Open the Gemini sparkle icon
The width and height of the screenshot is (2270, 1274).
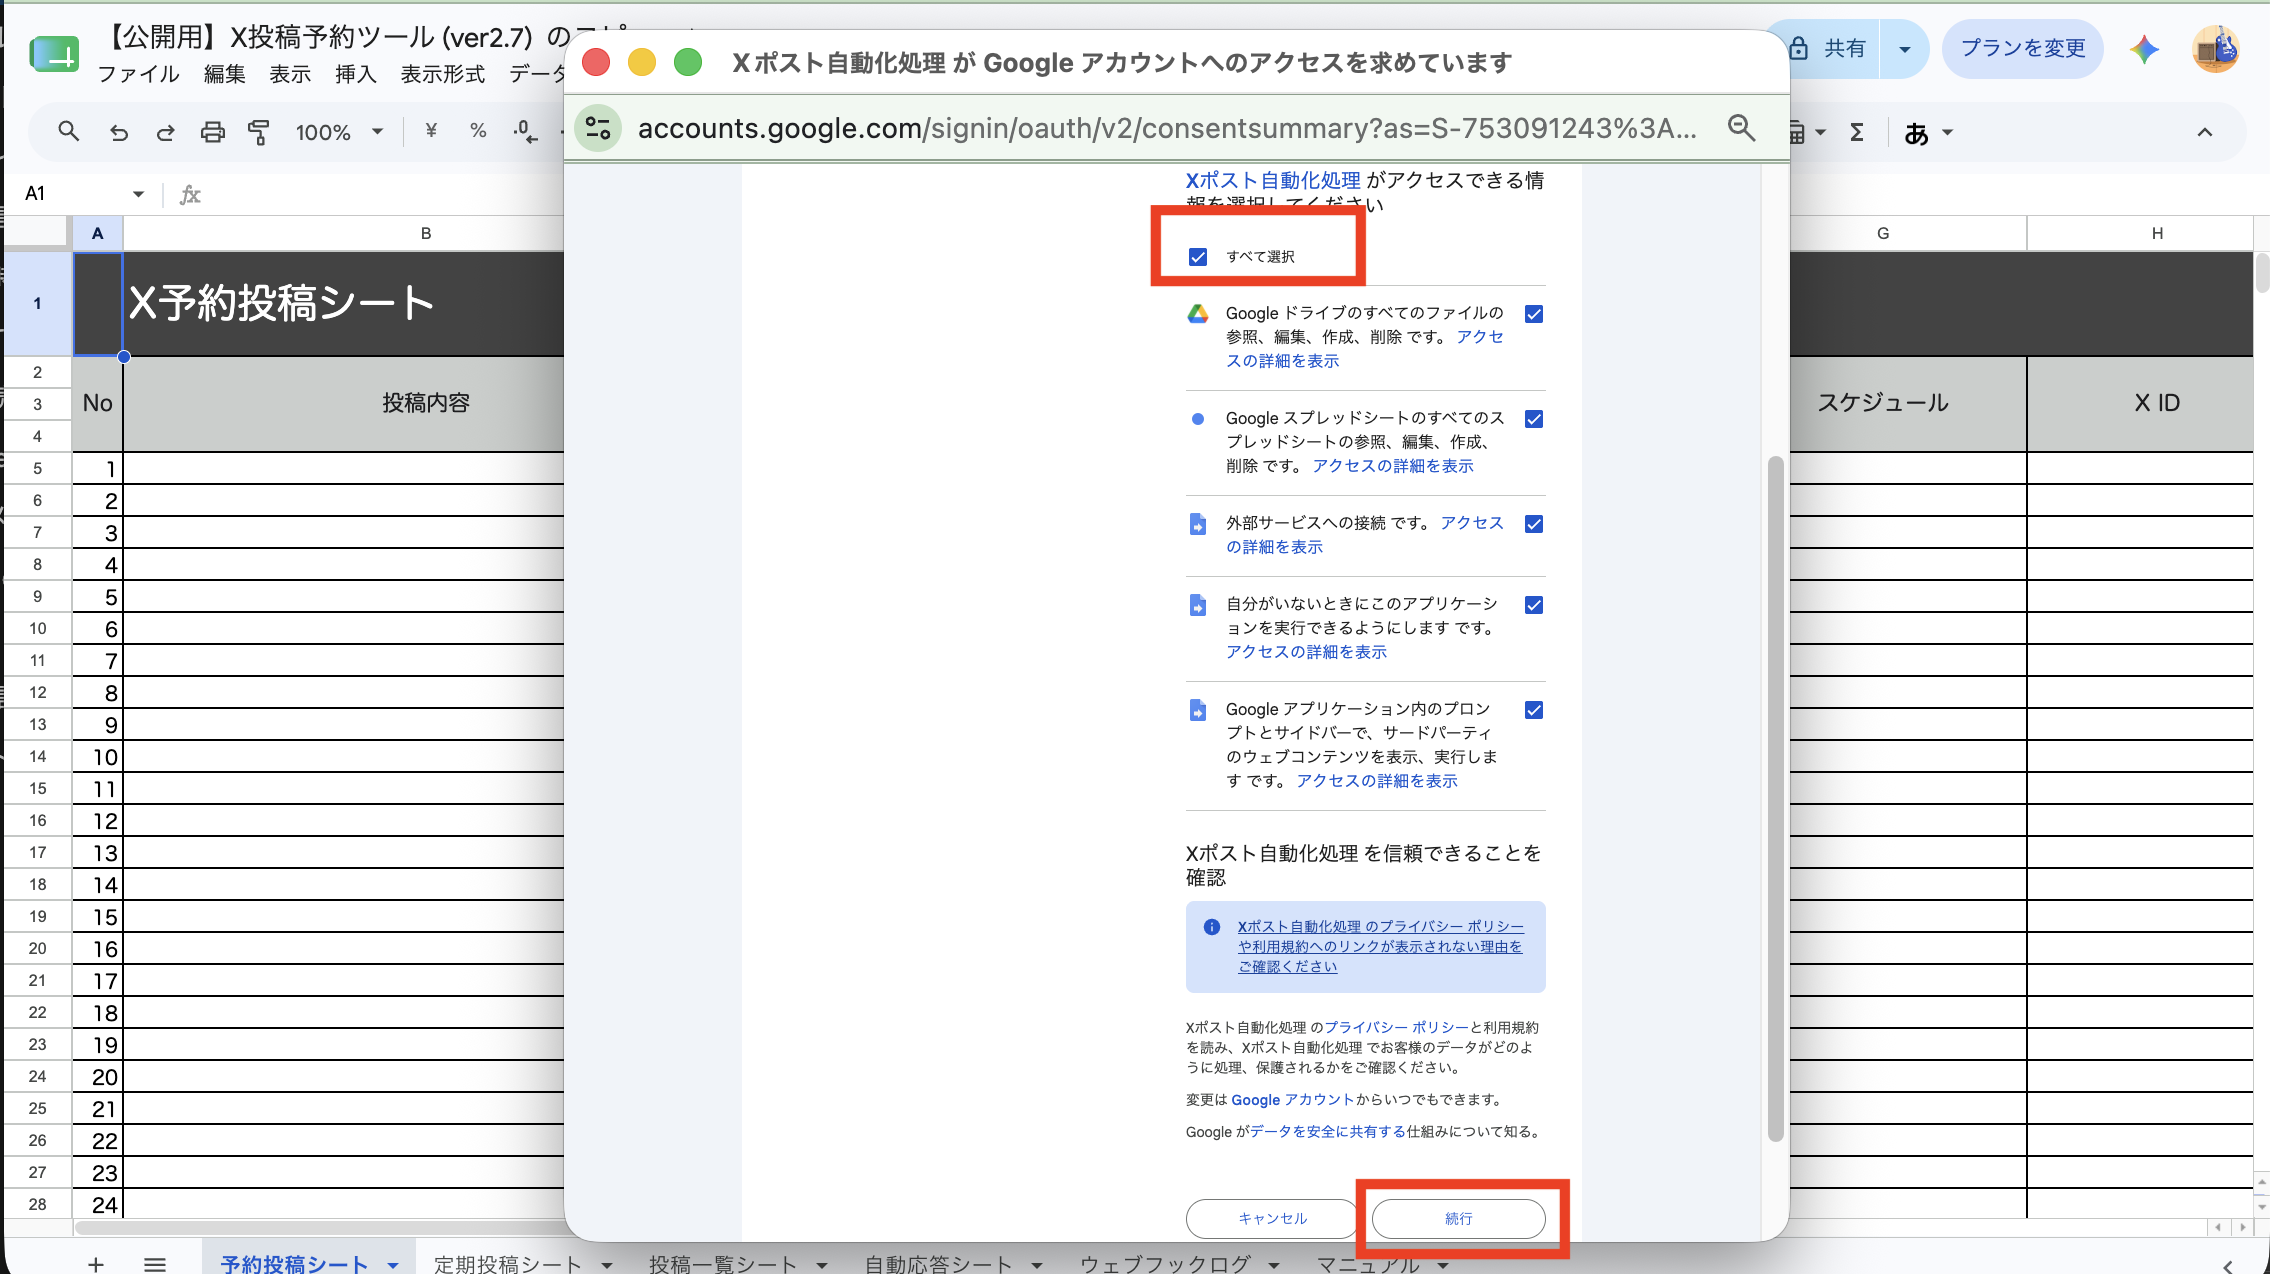pyautogui.click(x=2143, y=49)
